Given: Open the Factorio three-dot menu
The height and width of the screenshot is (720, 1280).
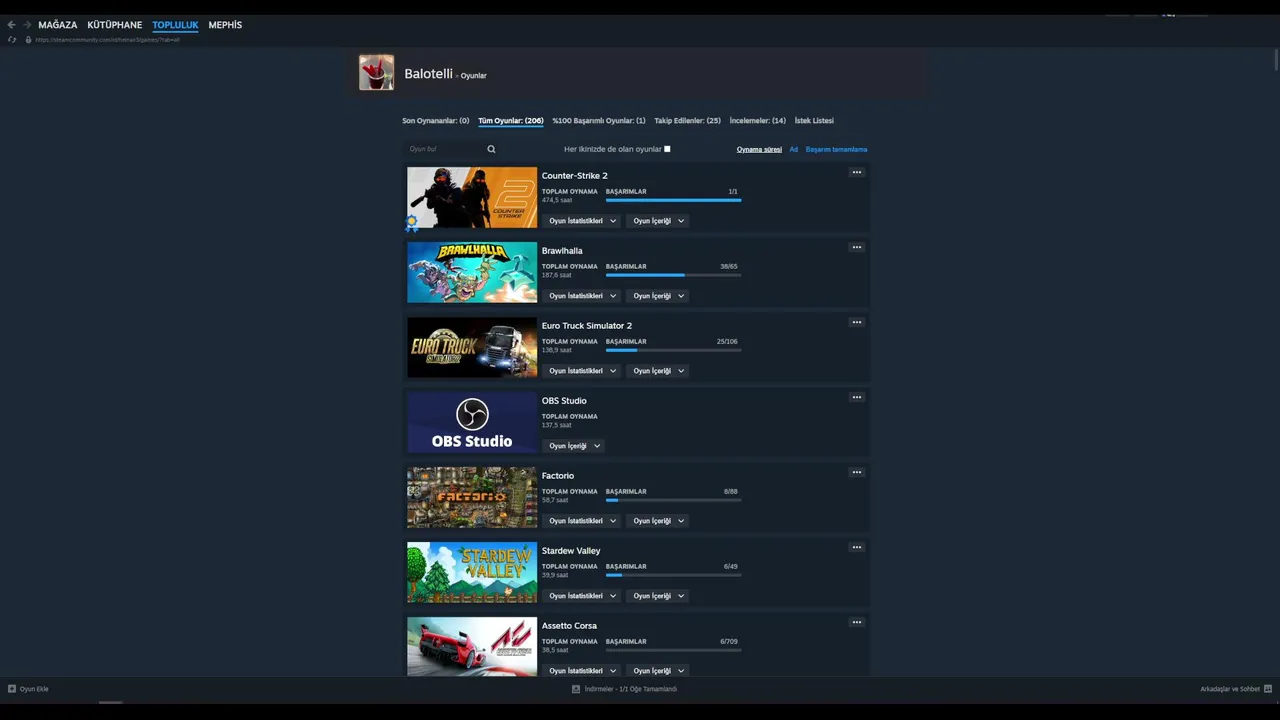Looking at the screenshot, I should tap(856, 472).
